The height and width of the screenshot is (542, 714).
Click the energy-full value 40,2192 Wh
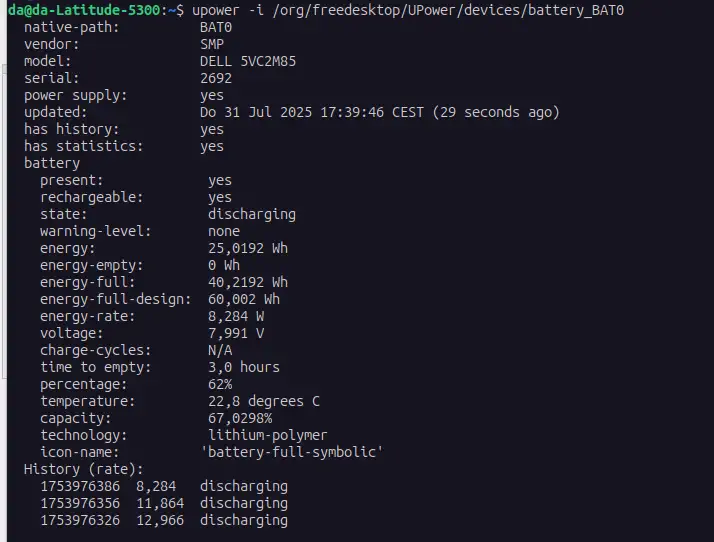pos(248,282)
